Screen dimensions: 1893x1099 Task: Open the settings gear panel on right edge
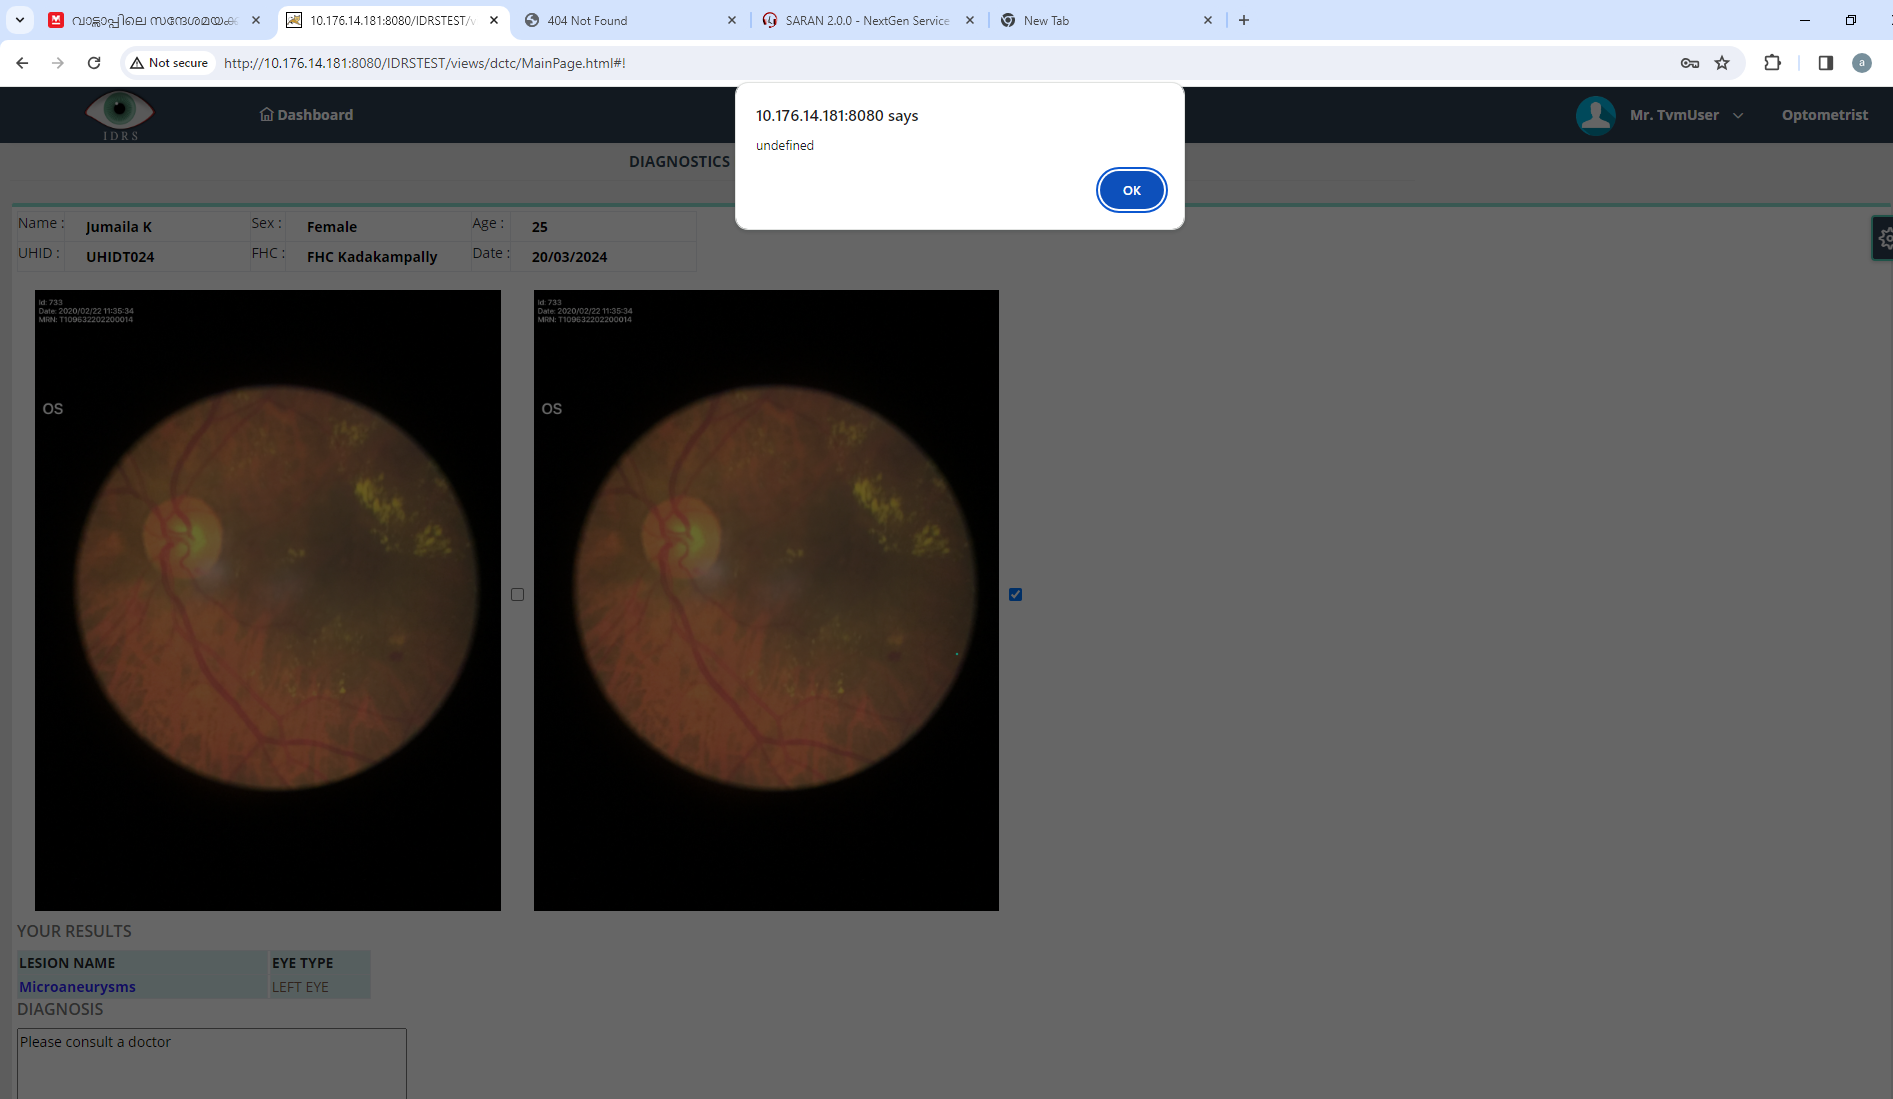pos(1883,238)
